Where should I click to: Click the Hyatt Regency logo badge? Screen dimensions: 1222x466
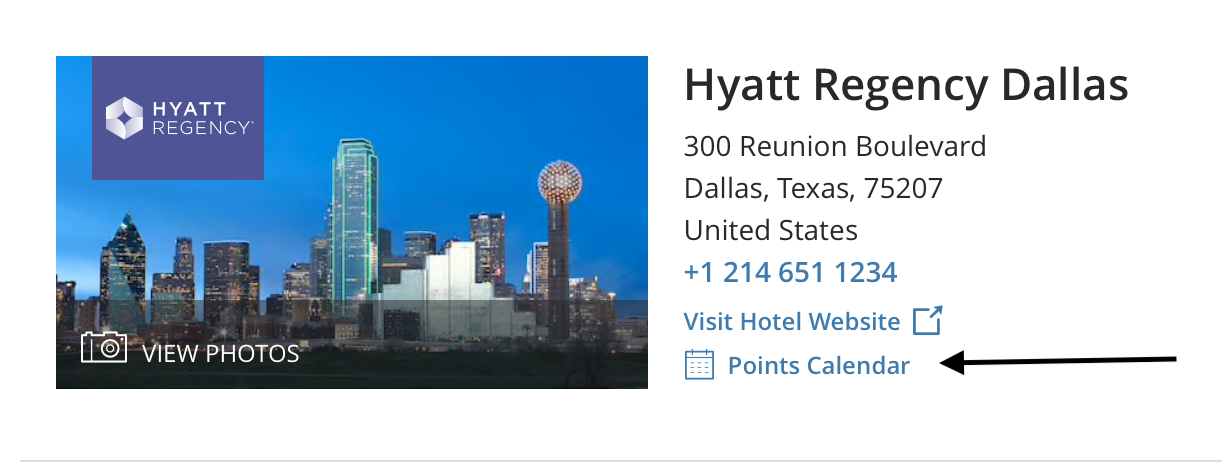(178, 118)
